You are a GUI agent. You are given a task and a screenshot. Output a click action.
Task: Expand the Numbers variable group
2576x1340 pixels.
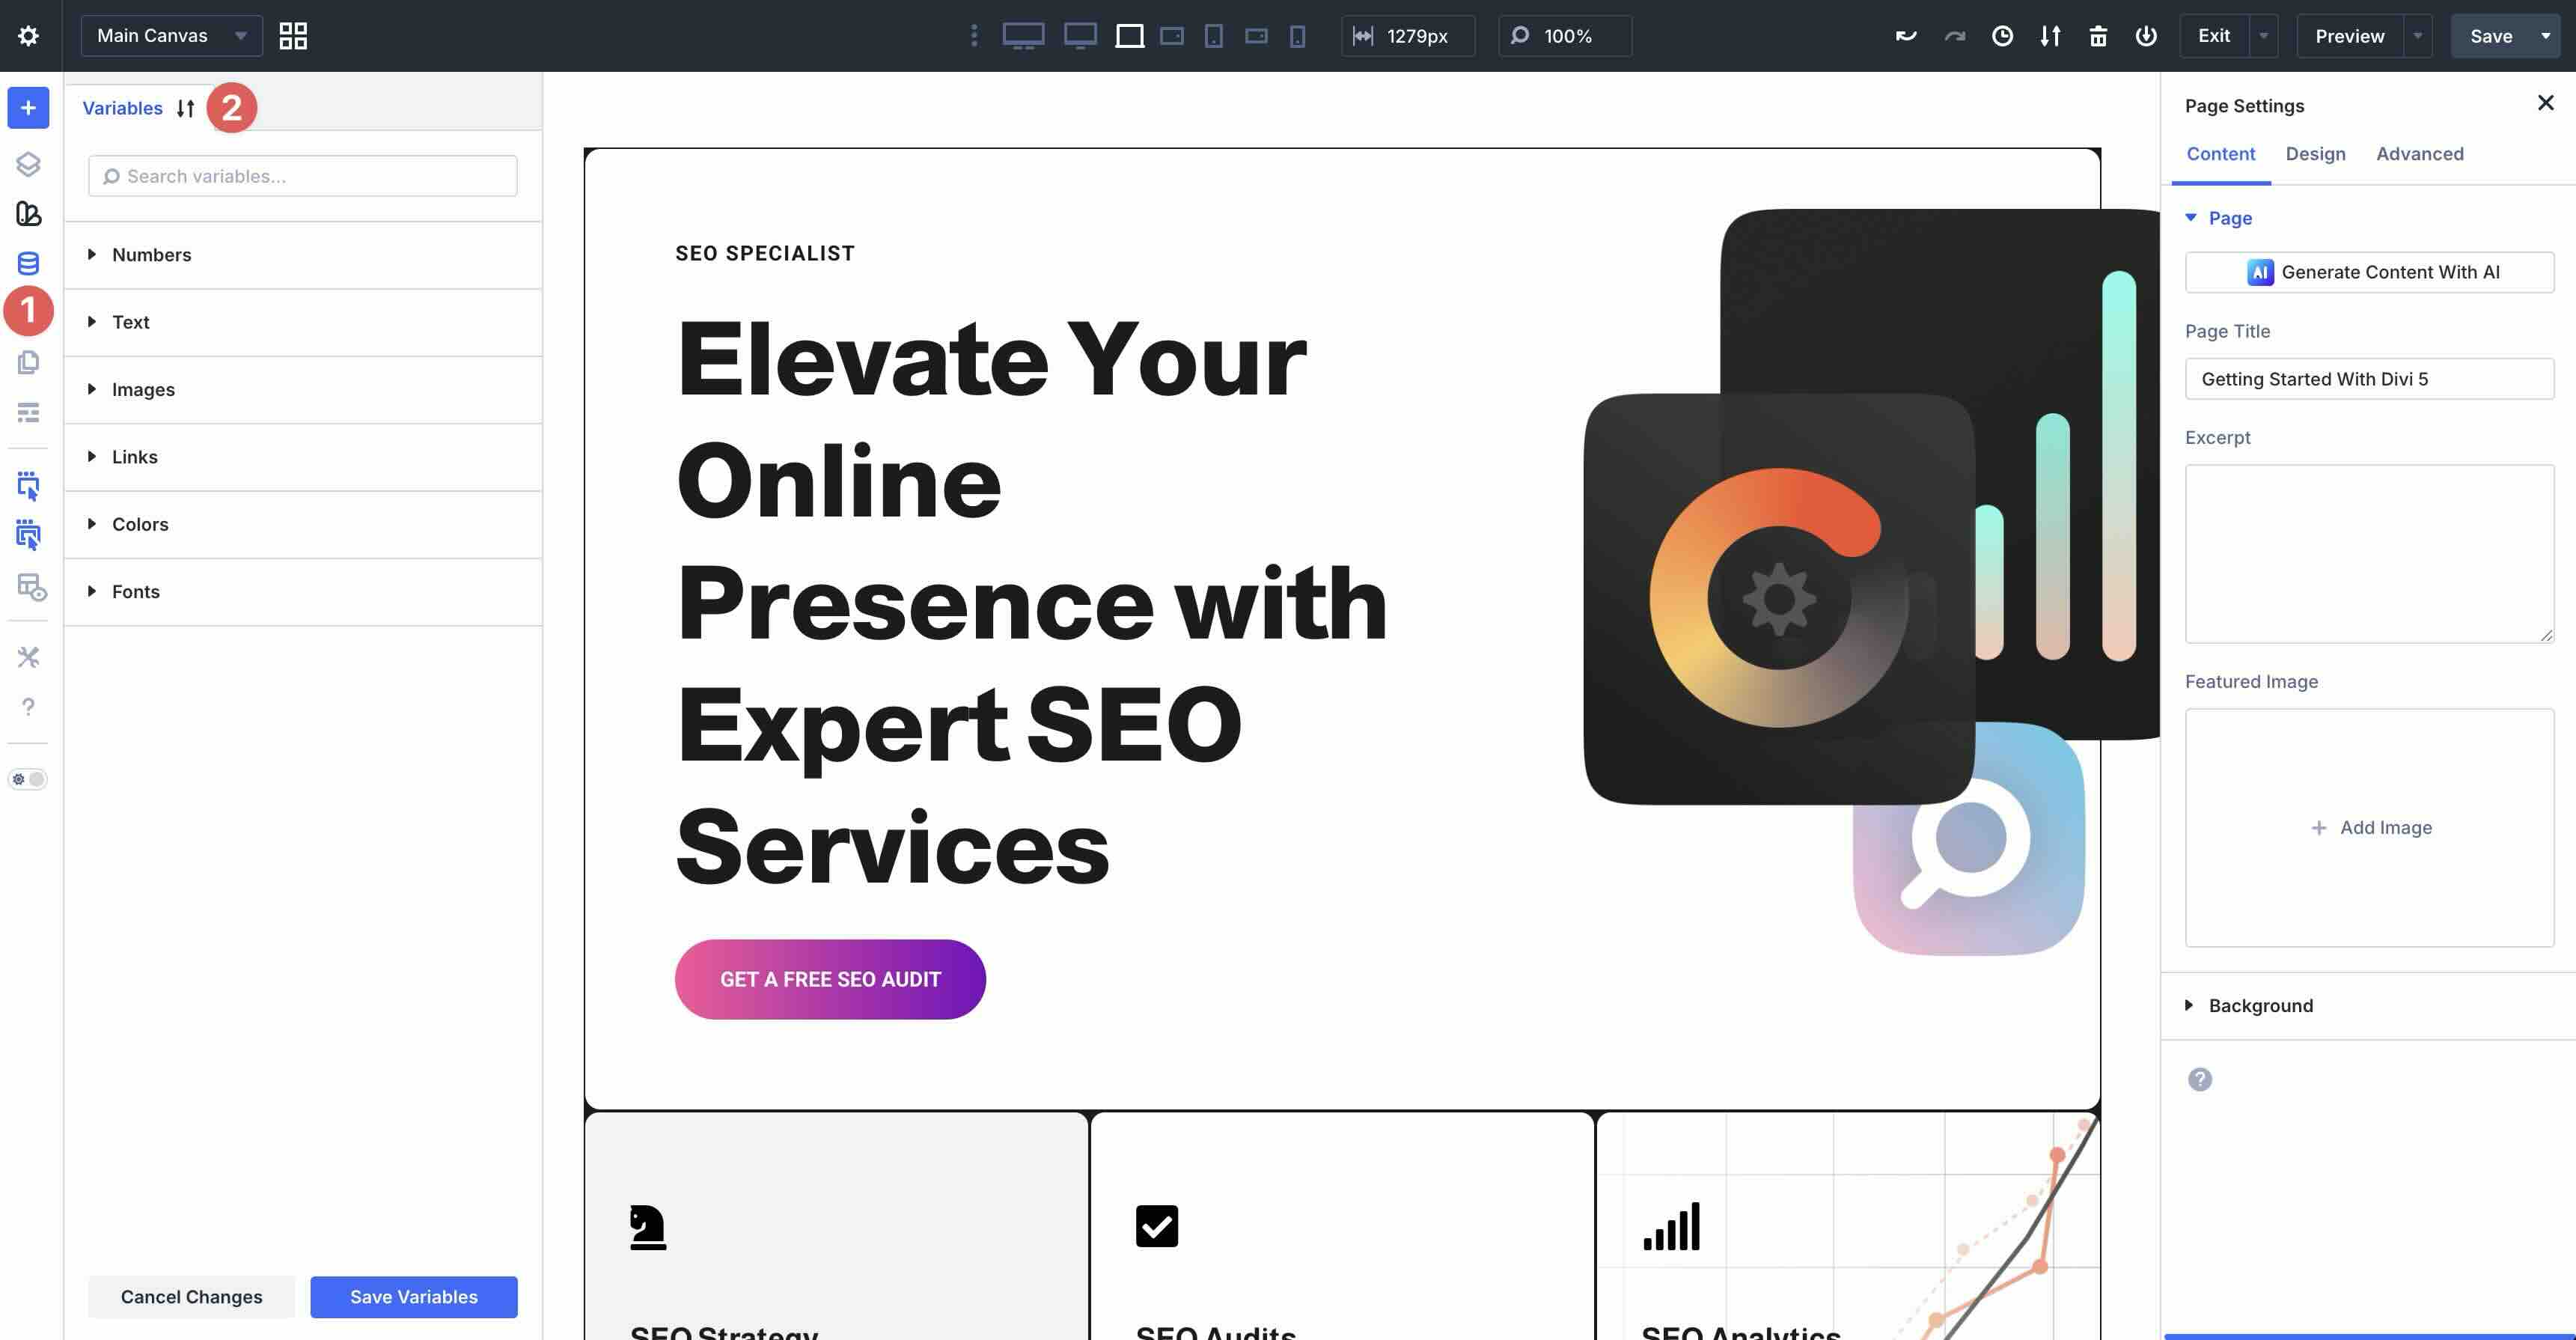pos(151,255)
